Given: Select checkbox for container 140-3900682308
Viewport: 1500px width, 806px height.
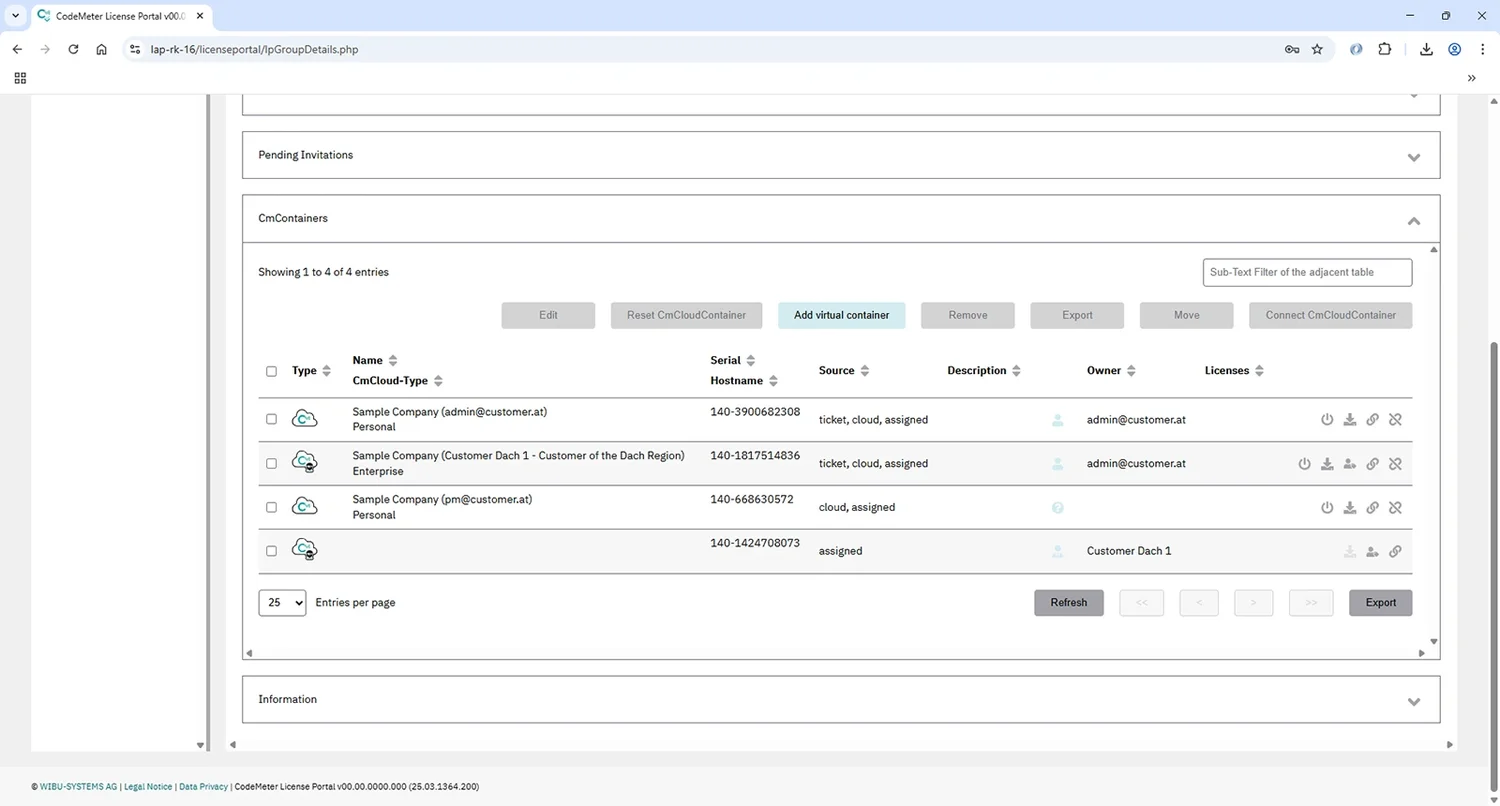Looking at the screenshot, I should coord(271,420).
